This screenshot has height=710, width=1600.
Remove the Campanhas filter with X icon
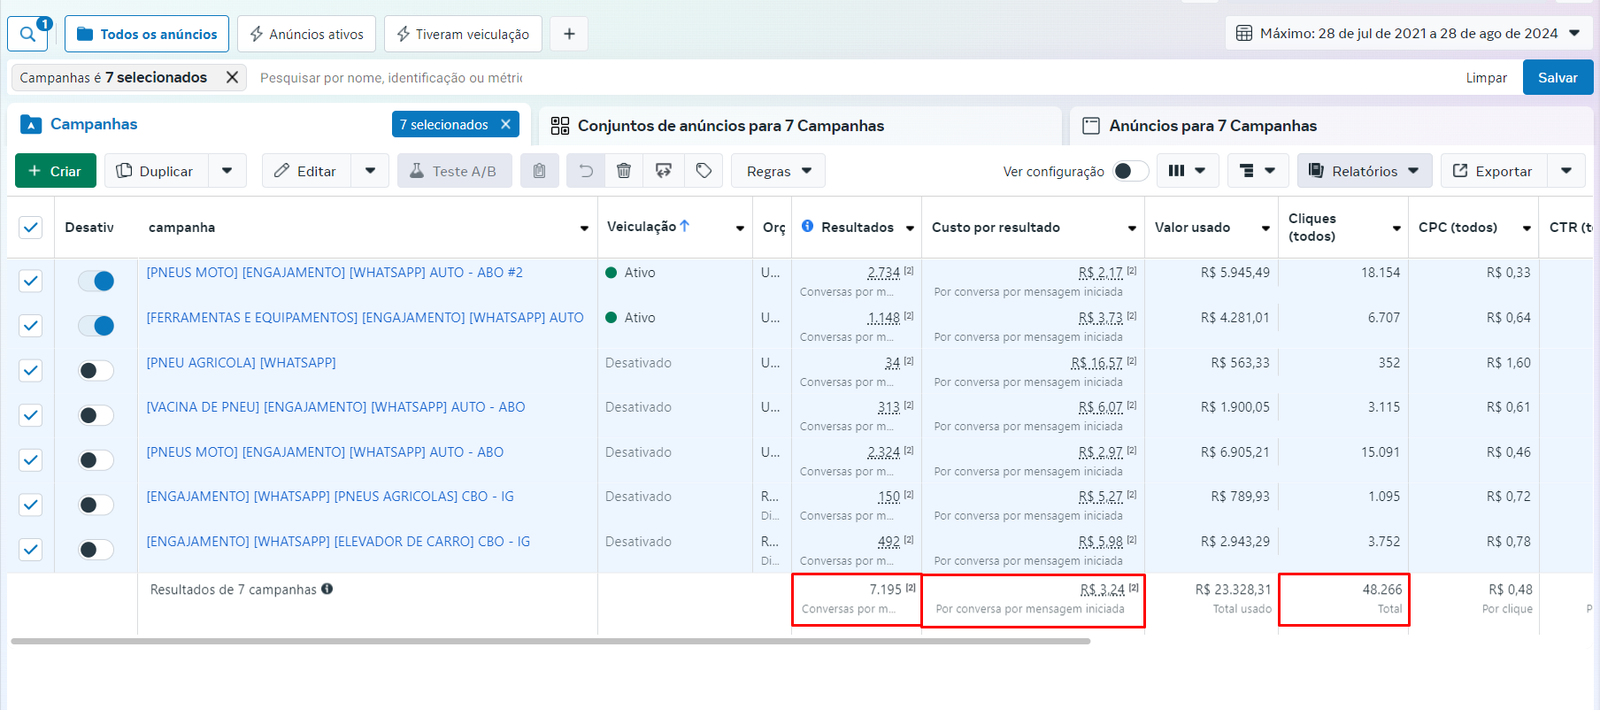[x=232, y=77]
